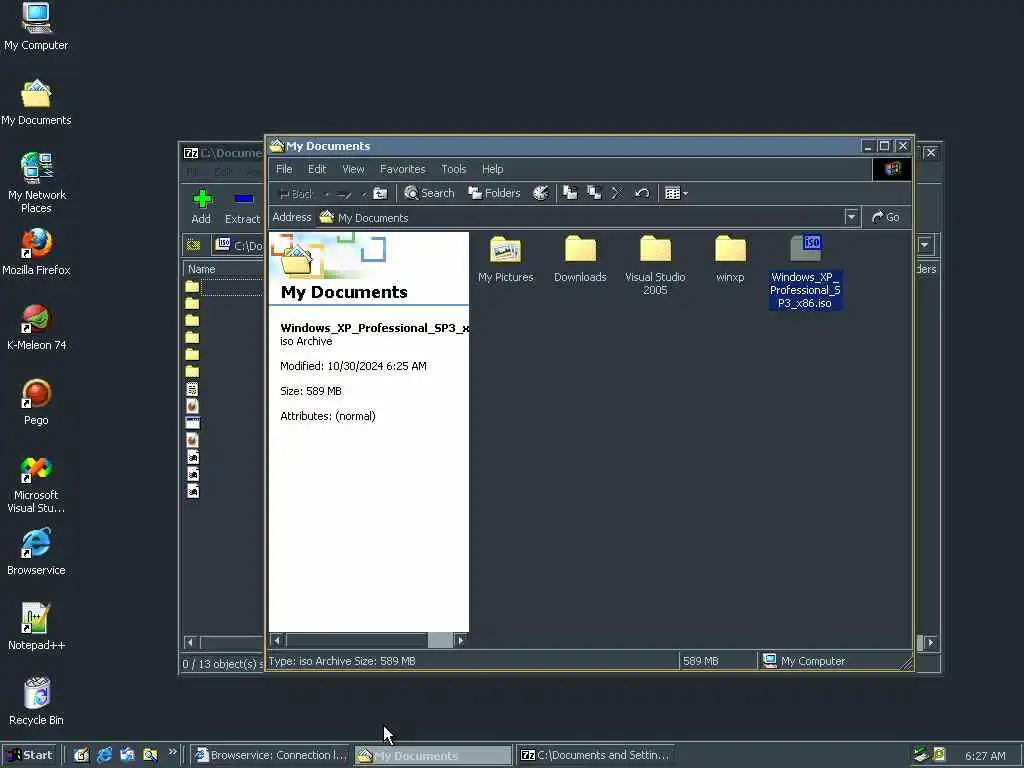
Task: Launch Notepad++ from desktop
Action: 36,628
